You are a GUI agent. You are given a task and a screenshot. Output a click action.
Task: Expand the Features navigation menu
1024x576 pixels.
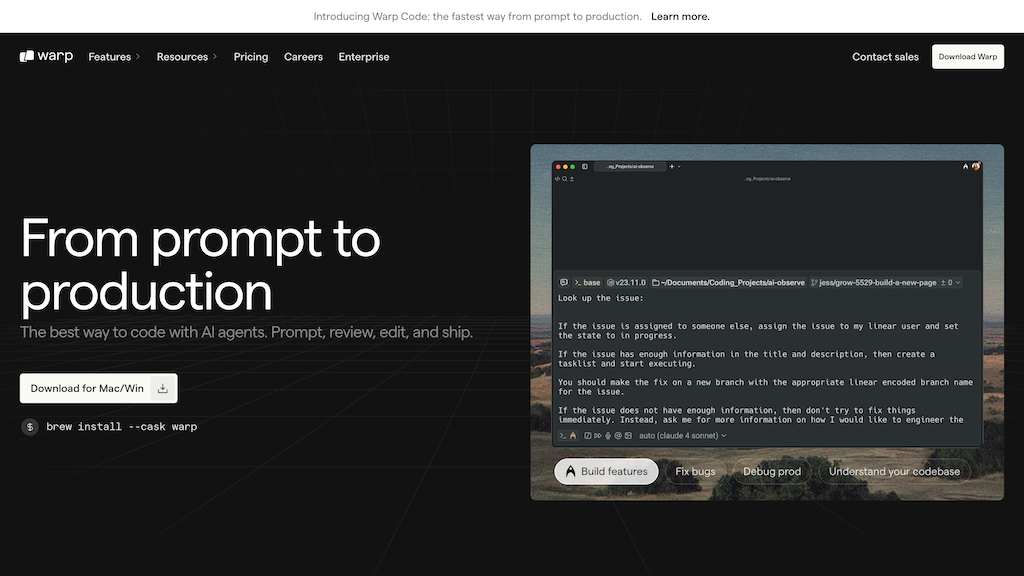(x=112, y=56)
